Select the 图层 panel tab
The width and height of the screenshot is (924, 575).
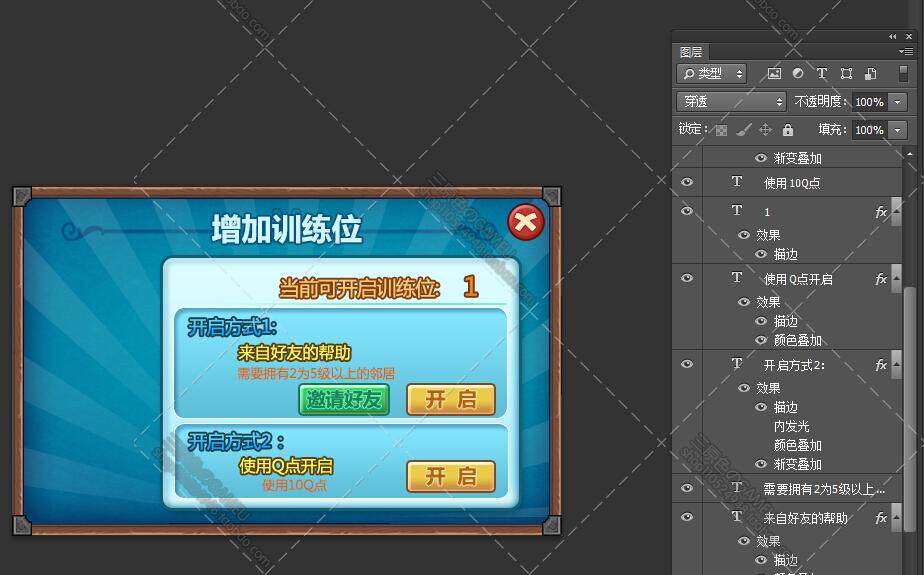(691, 52)
